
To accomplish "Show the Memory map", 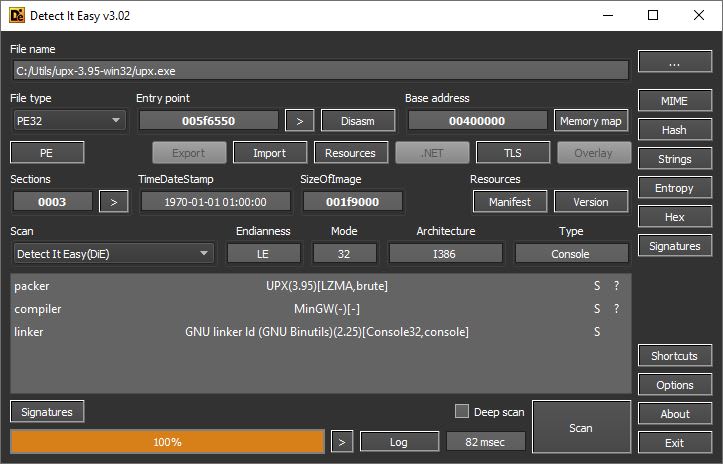I will [591, 121].
